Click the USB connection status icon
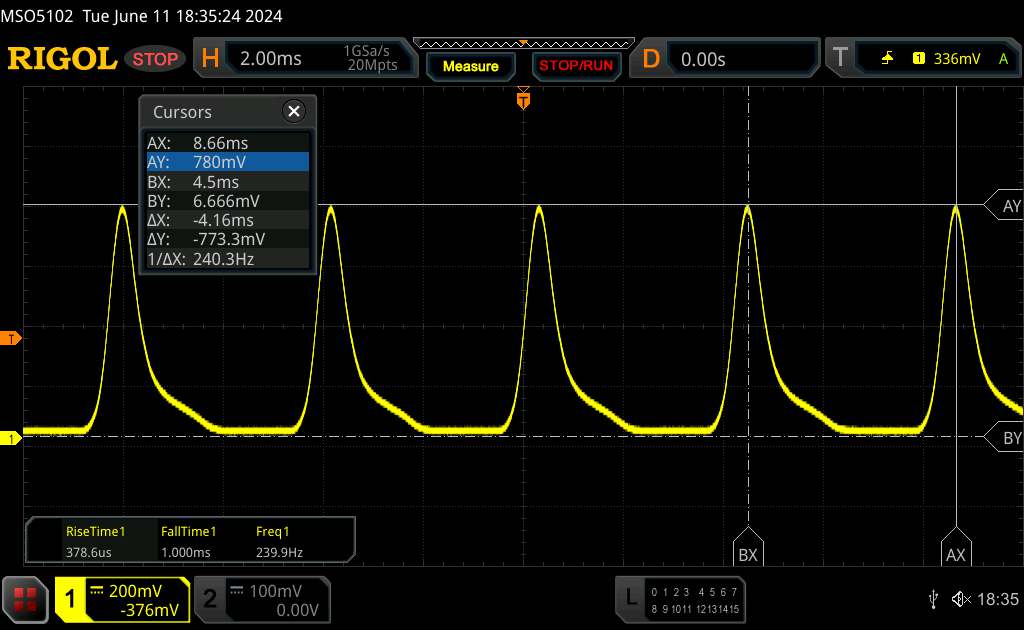Image resolution: width=1024 pixels, height=630 pixels. click(x=934, y=599)
